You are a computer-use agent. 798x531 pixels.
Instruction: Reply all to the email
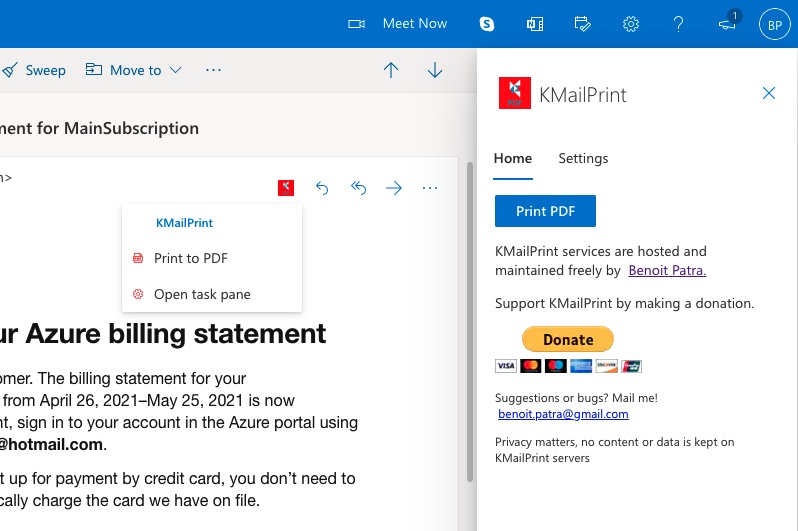click(358, 188)
